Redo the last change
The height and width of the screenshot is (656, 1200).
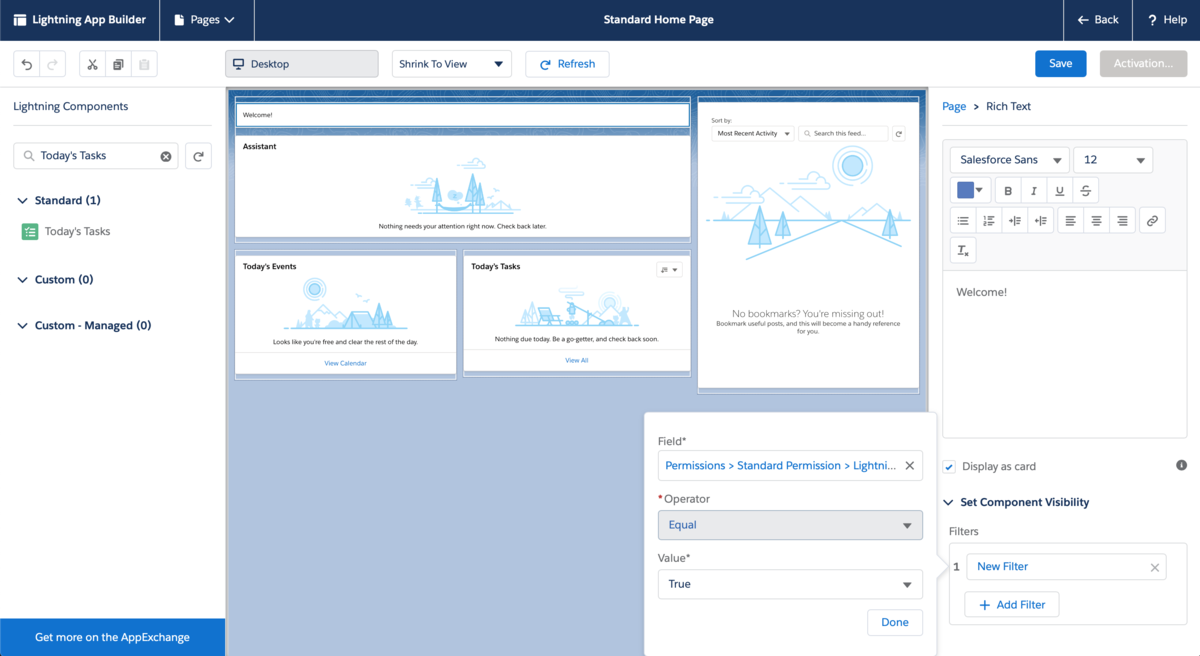[54, 64]
